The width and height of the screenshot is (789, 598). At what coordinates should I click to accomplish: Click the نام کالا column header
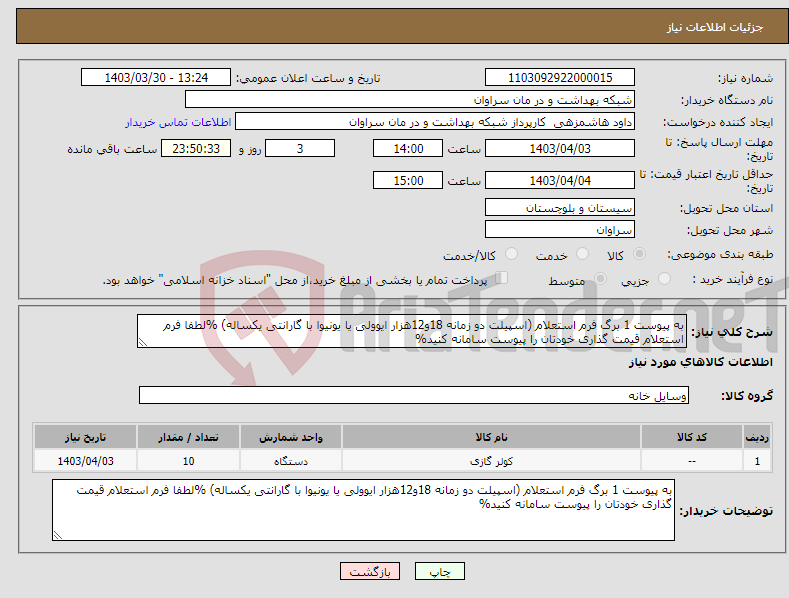491,437
